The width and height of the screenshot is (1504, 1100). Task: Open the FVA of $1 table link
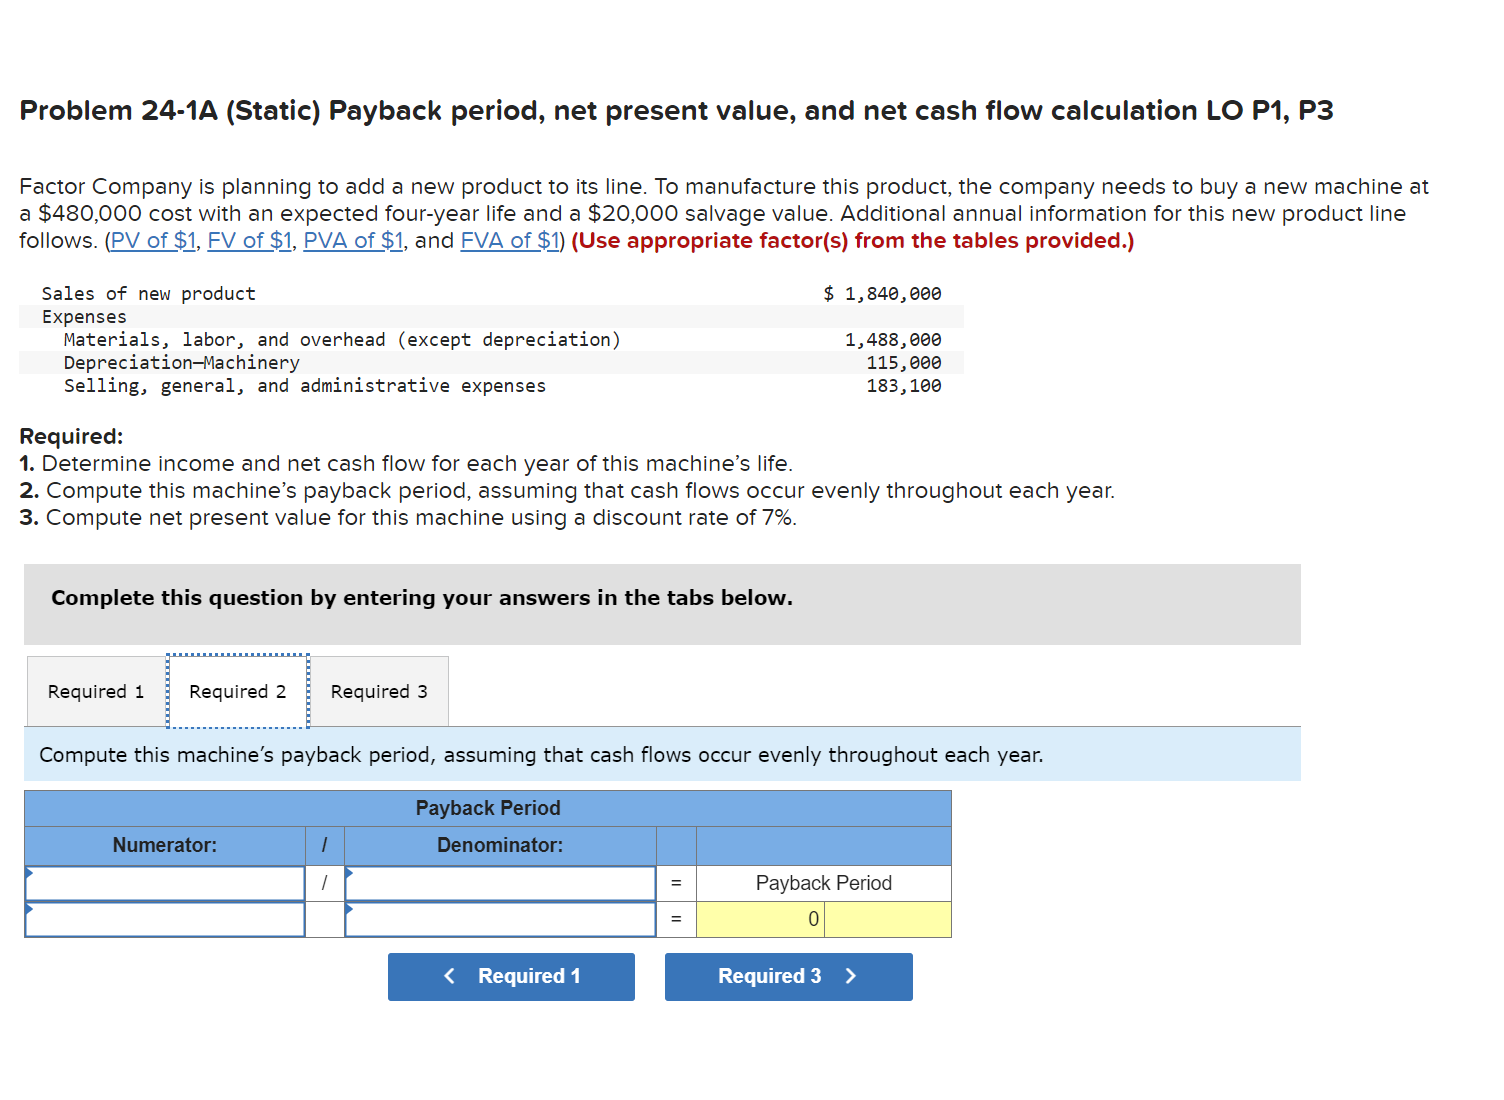pos(510,240)
